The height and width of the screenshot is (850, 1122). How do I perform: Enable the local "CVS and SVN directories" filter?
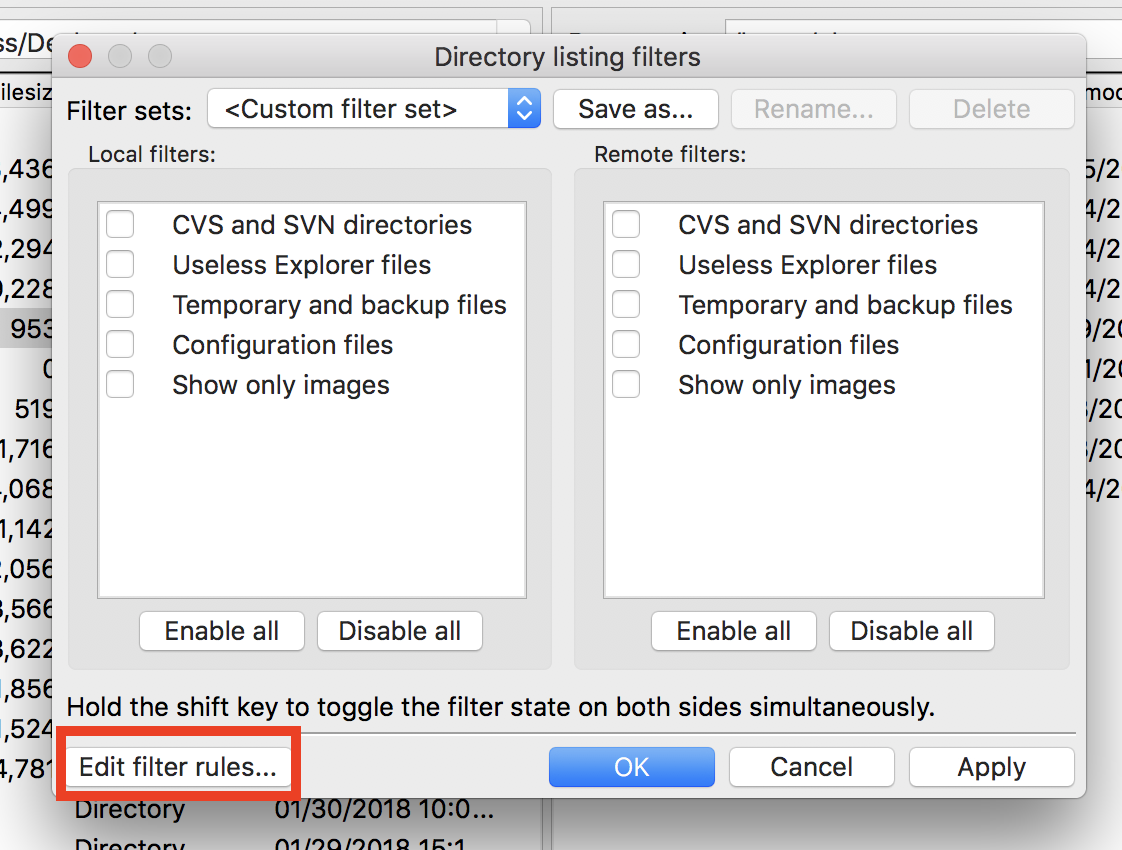120,224
